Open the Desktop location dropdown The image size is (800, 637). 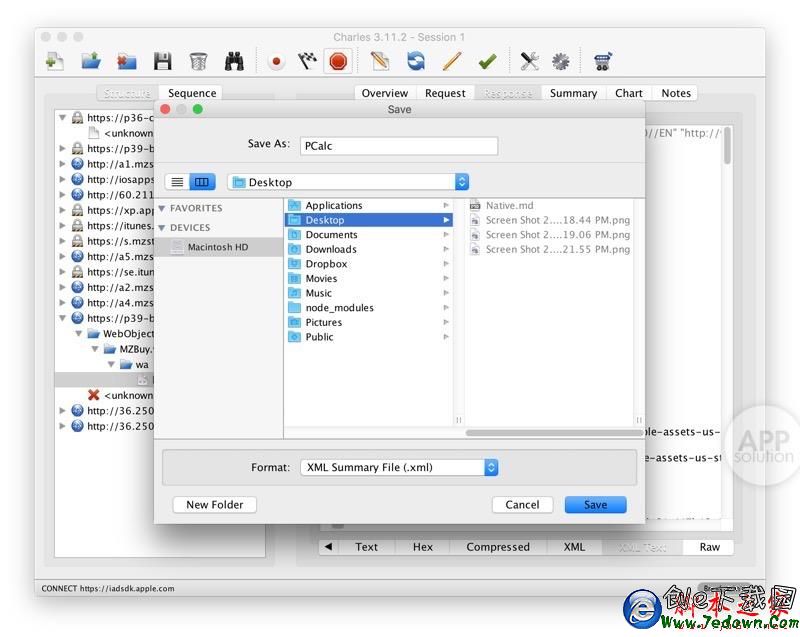348,182
